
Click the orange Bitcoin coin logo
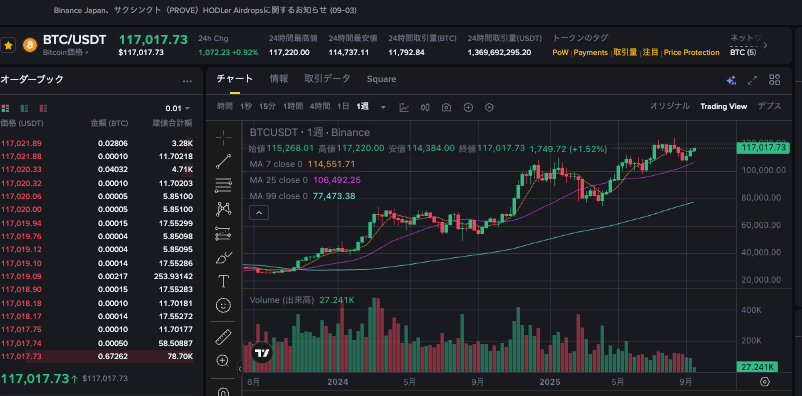tap(30, 45)
